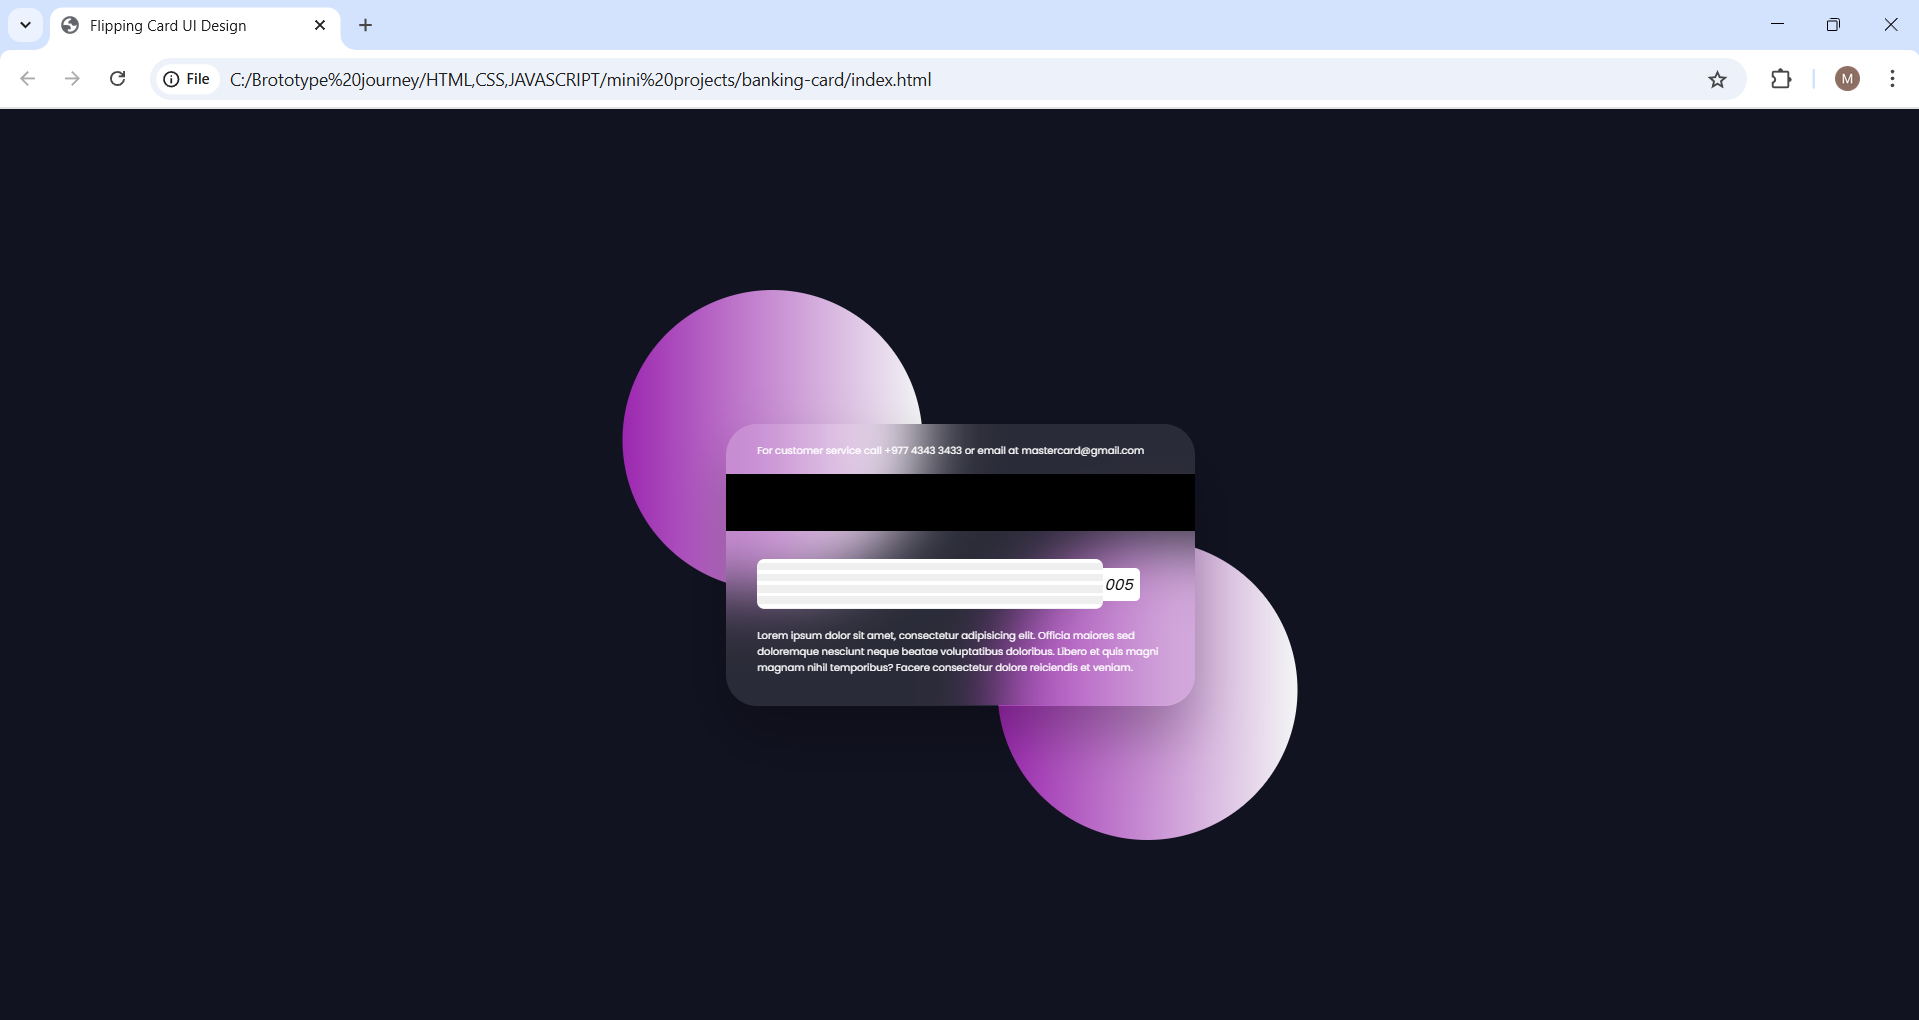This screenshot has height=1020, width=1919.
Task: Bookmark this page via the star icon
Action: [1718, 79]
